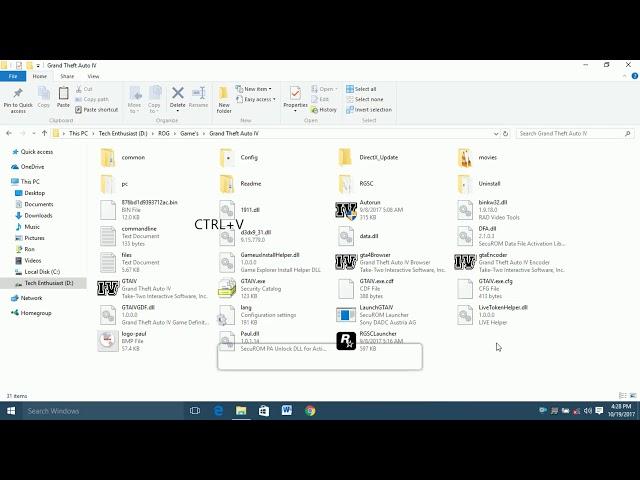Viewport: 640px width, 480px height.
Task: Select the common folder
Action: [x=122, y=158]
